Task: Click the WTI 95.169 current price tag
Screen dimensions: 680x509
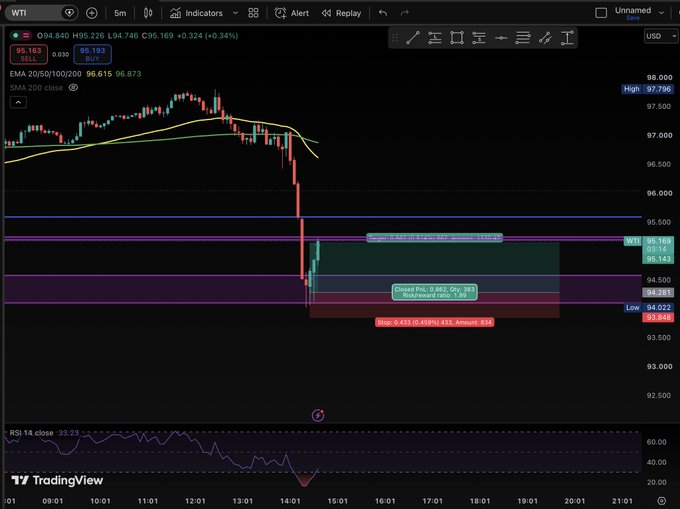Action: tap(649, 241)
